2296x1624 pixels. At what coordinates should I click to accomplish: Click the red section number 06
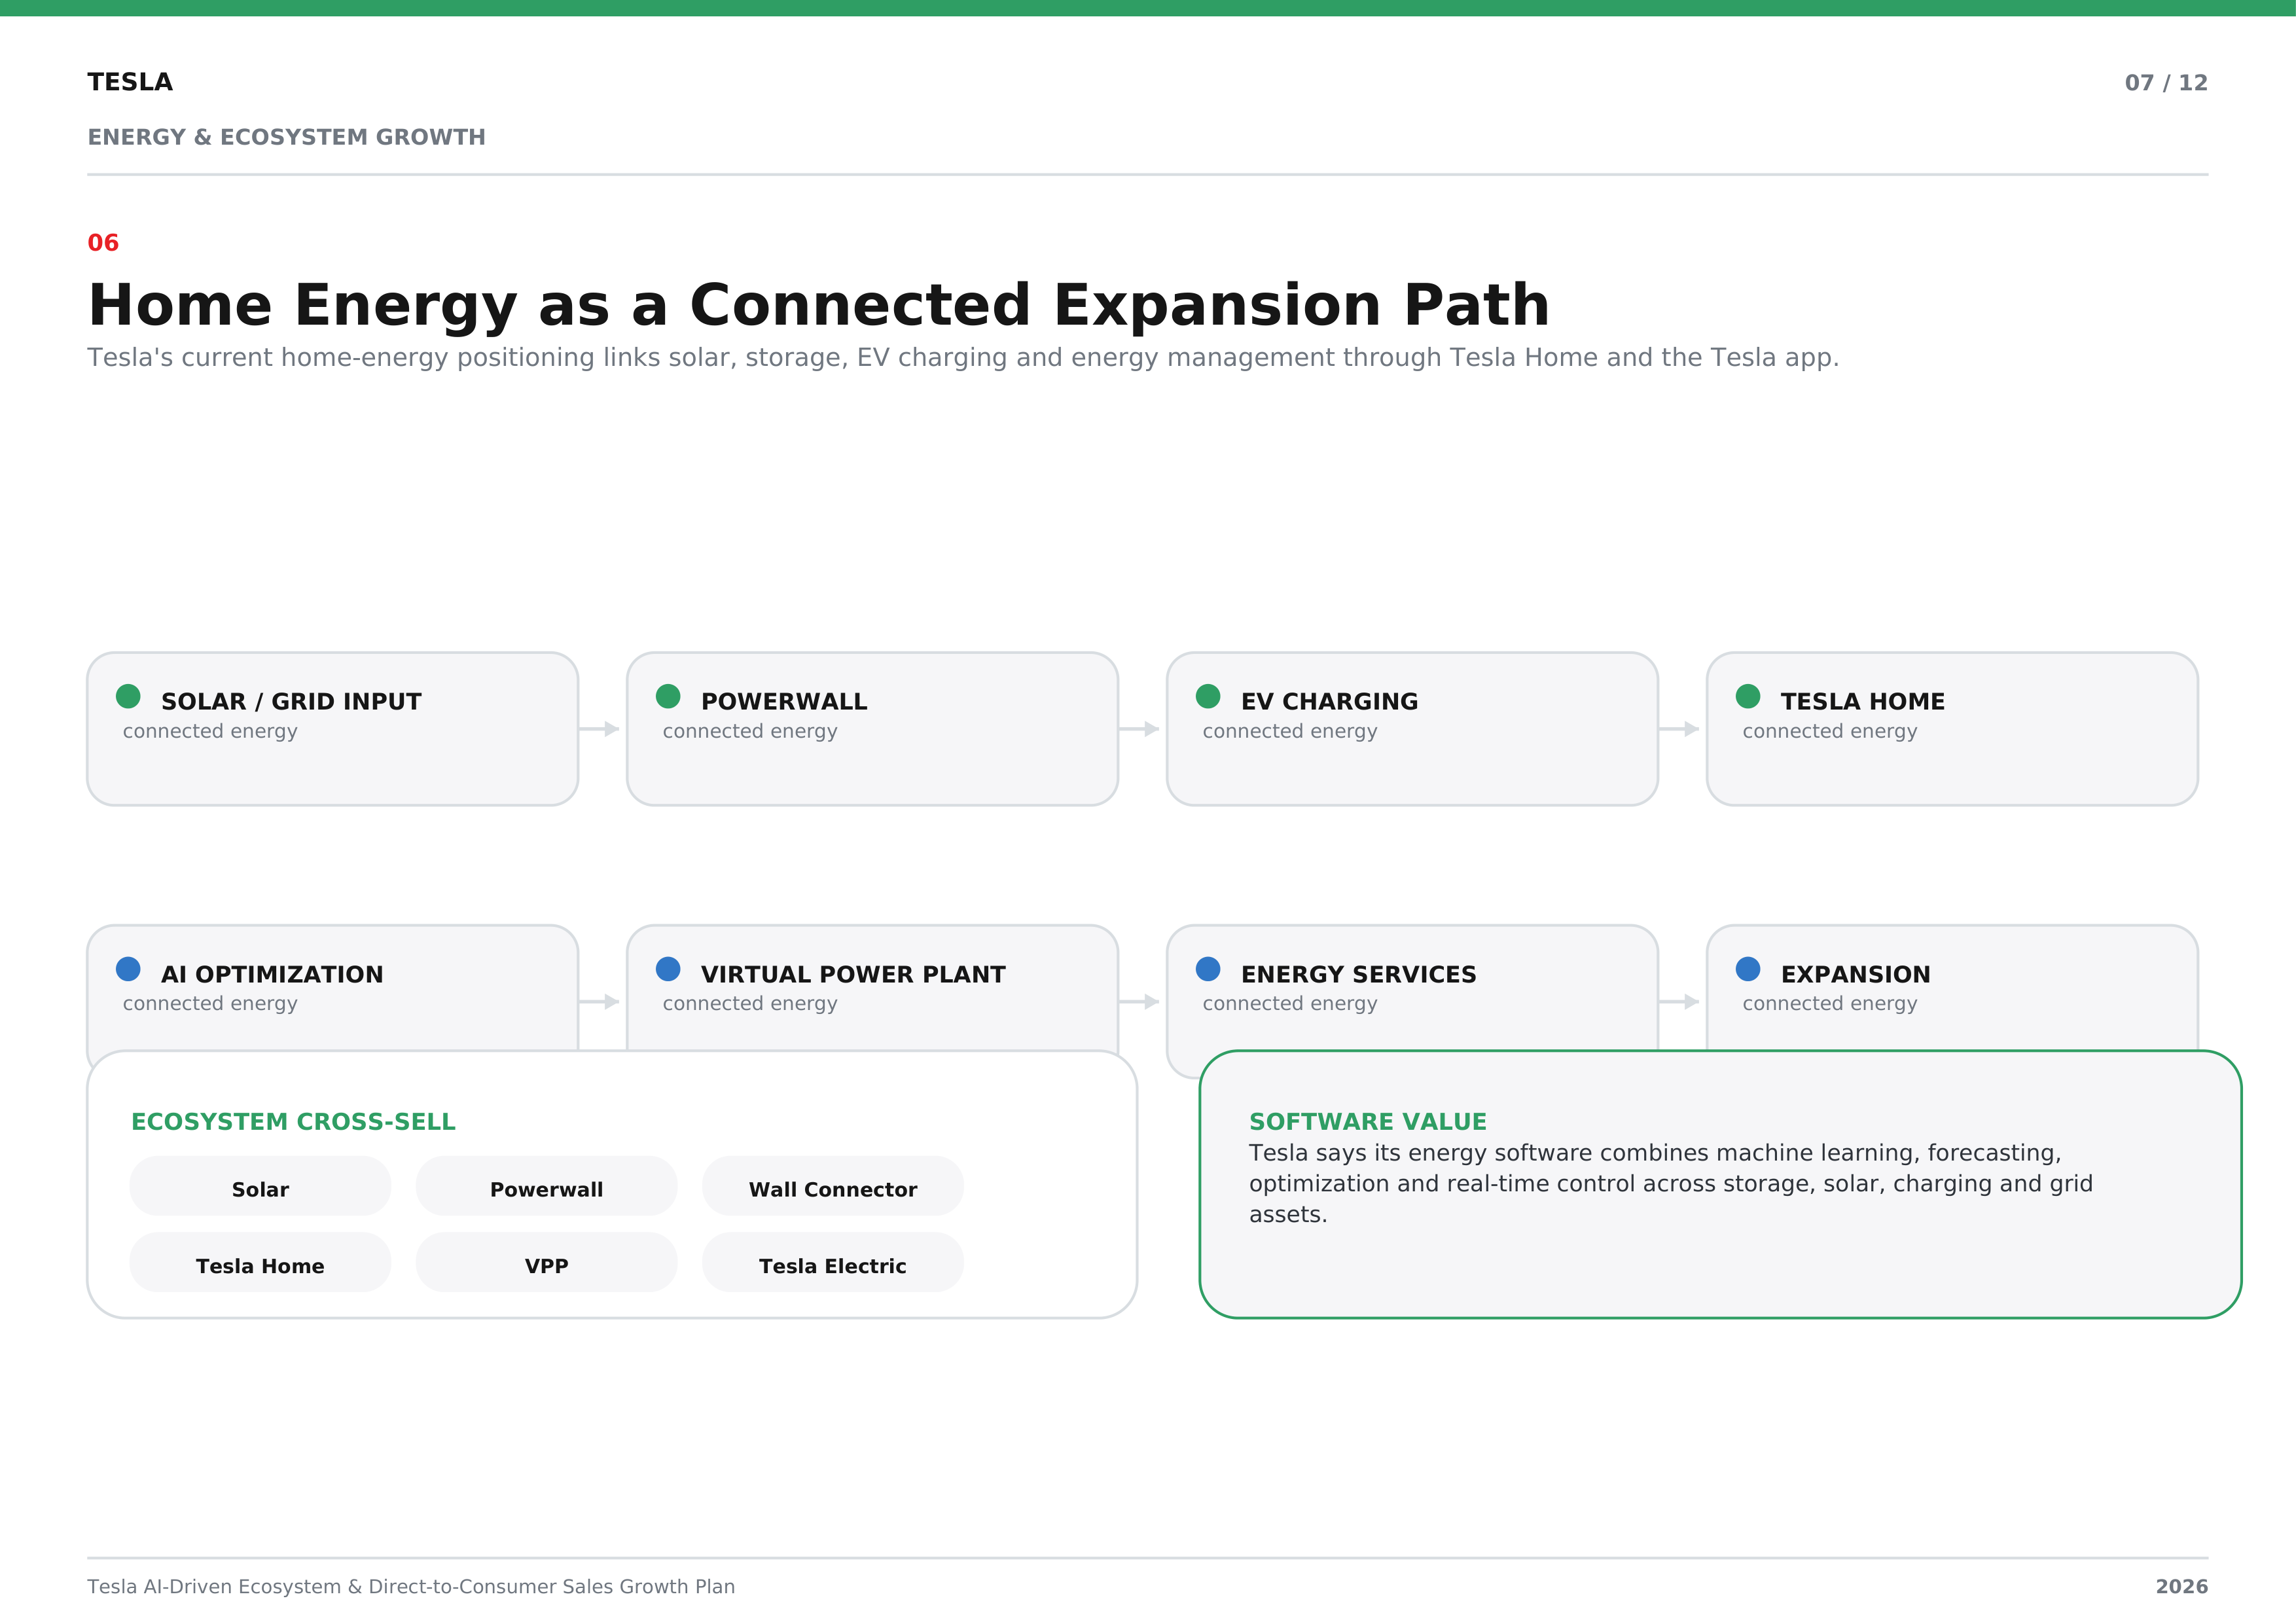click(103, 243)
